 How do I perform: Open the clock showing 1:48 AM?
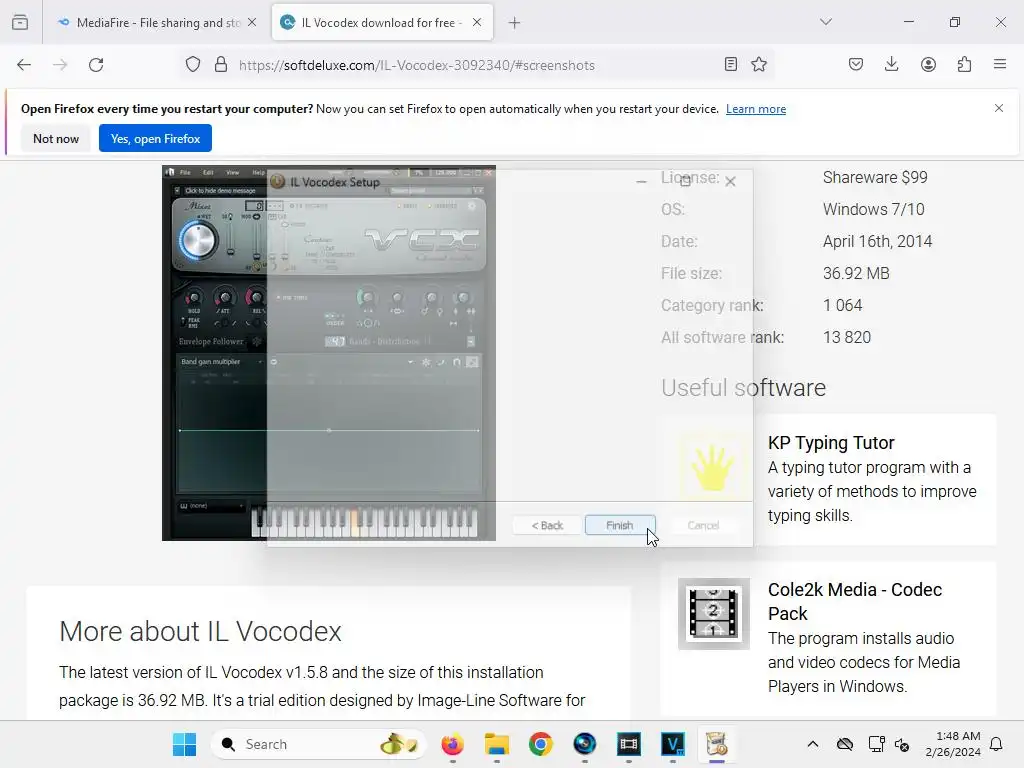pos(953,744)
